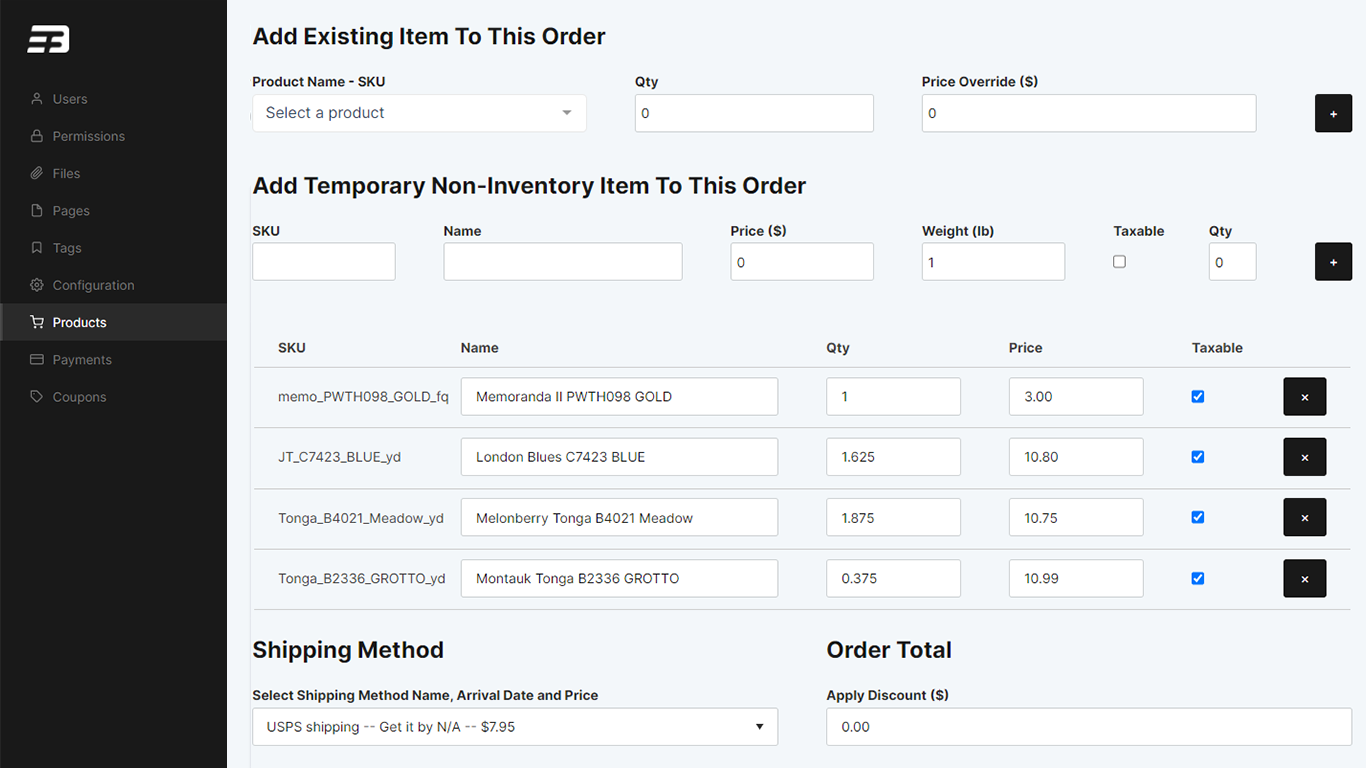This screenshot has height=768, width=1366.
Task: Click the Tags bookmark icon
Action: (x=37, y=248)
